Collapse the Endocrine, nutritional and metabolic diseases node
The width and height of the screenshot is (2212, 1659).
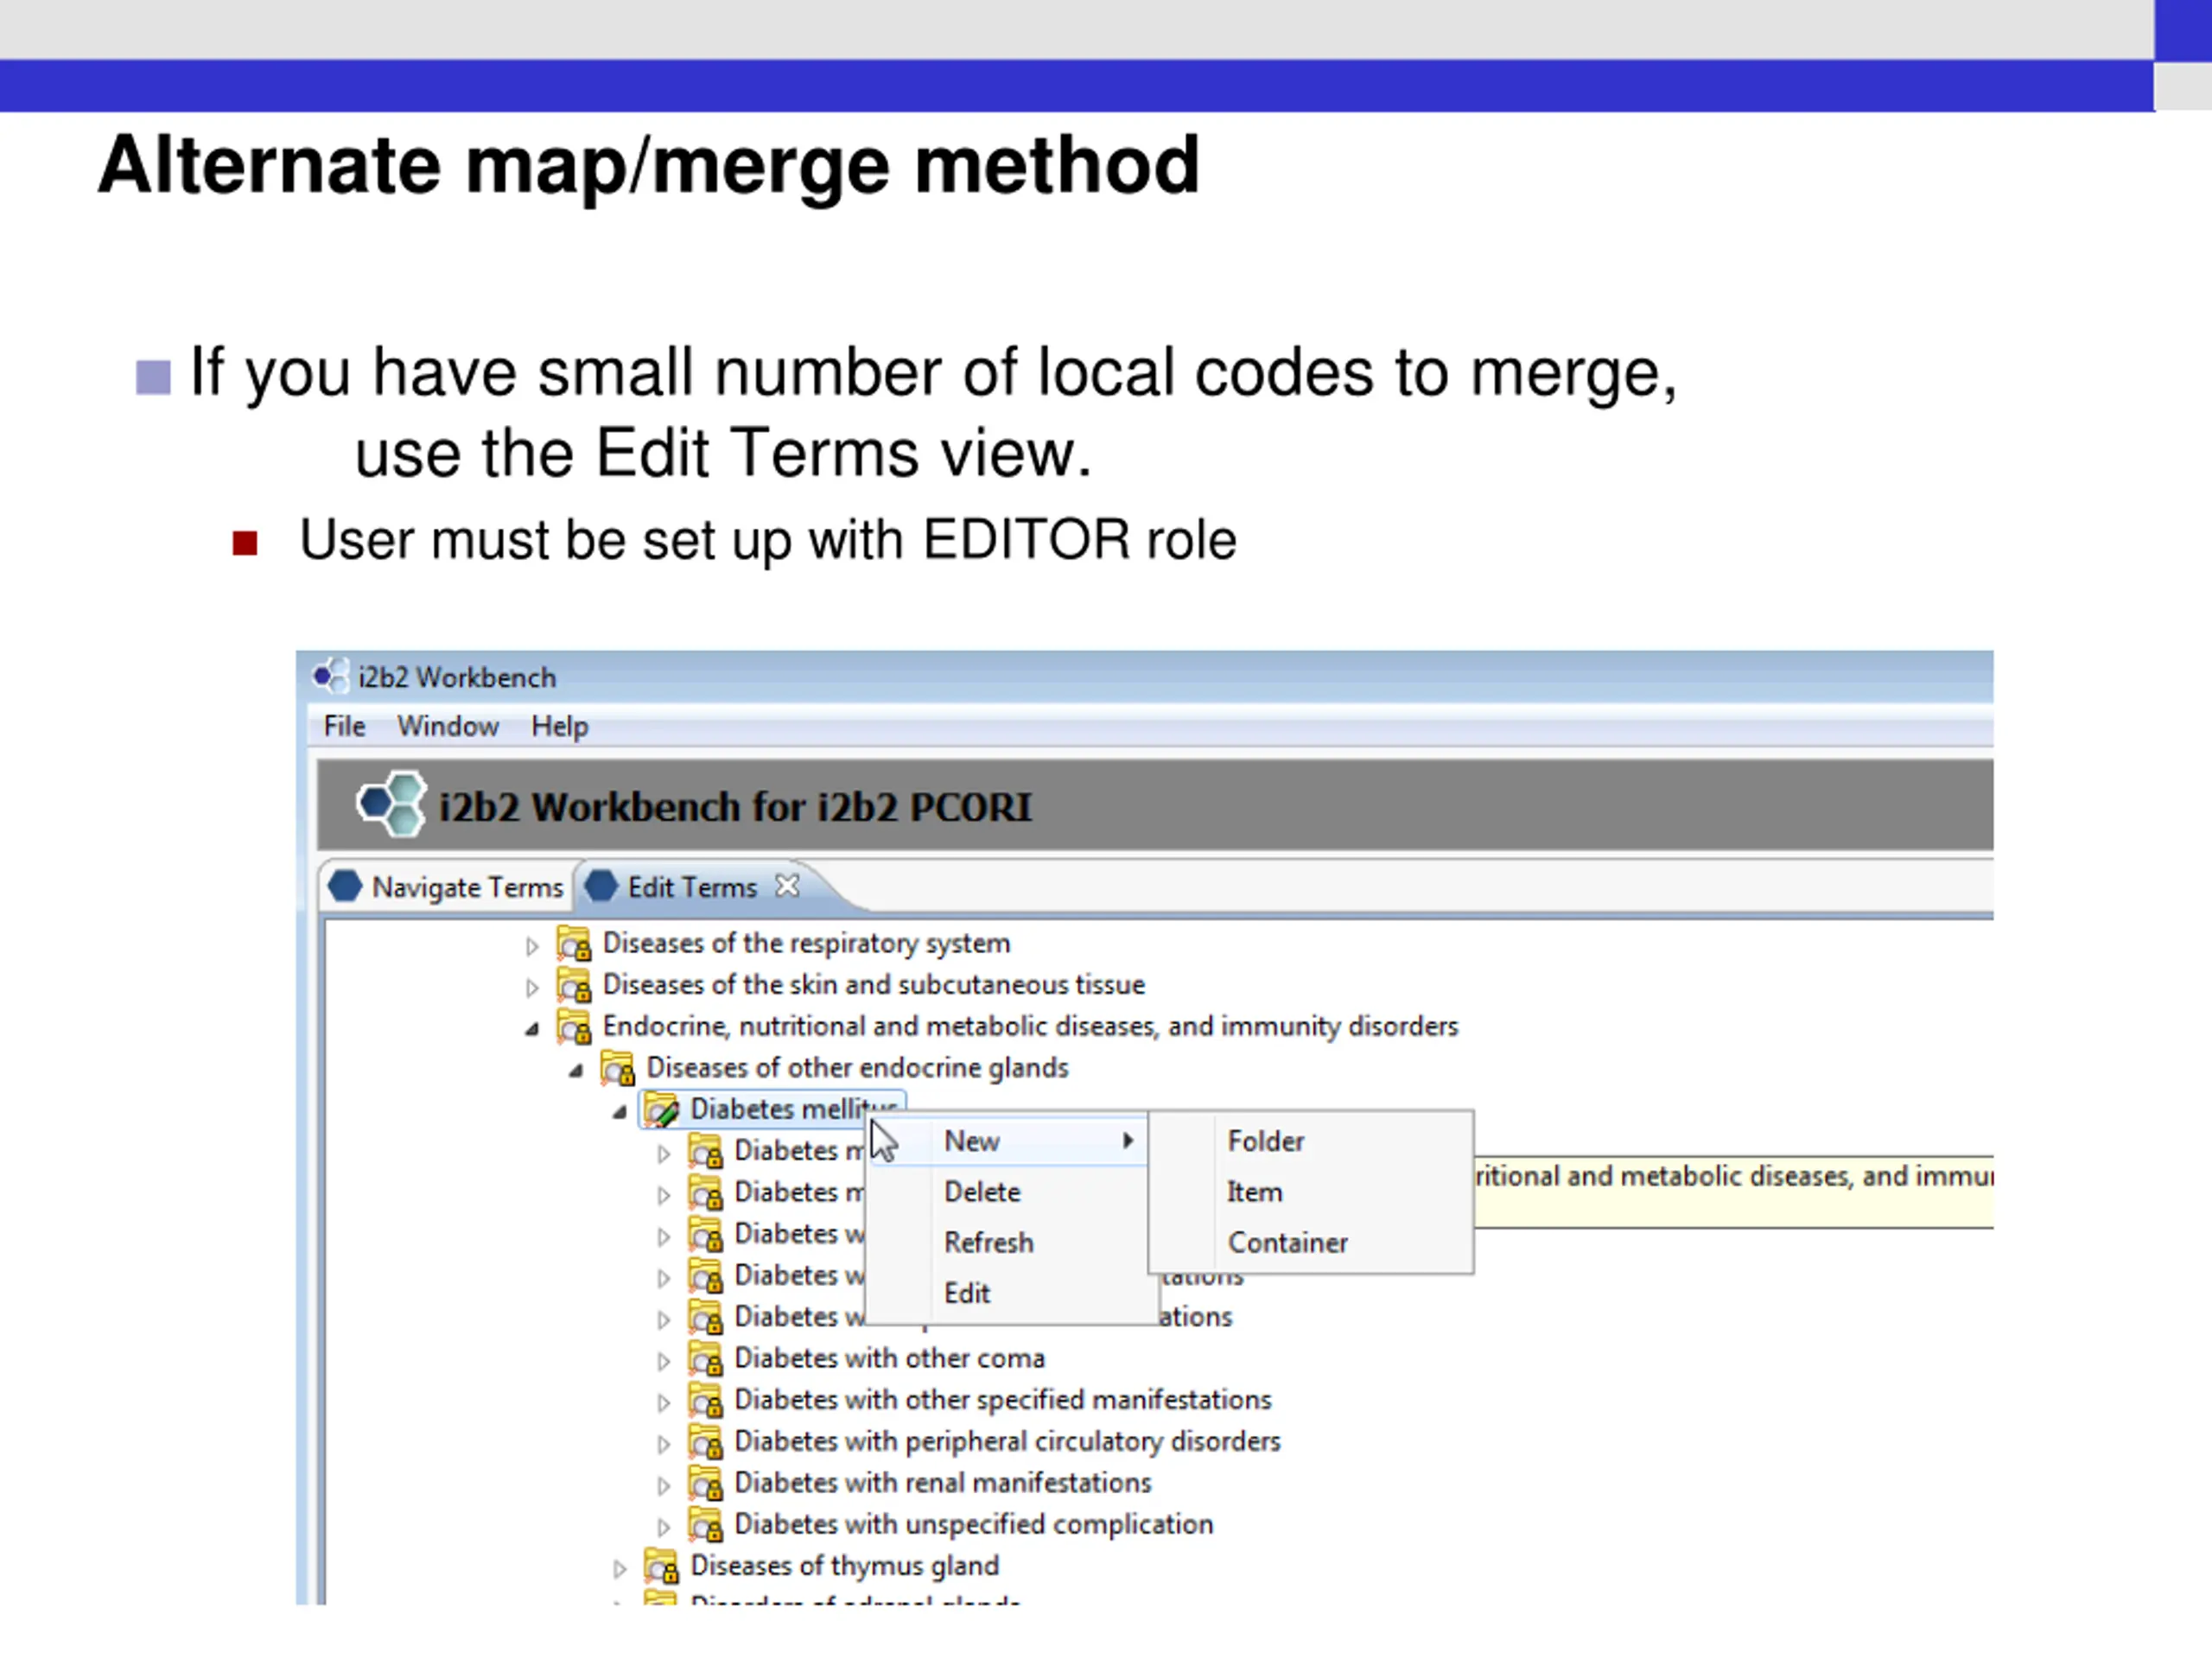coord(532,1029)
